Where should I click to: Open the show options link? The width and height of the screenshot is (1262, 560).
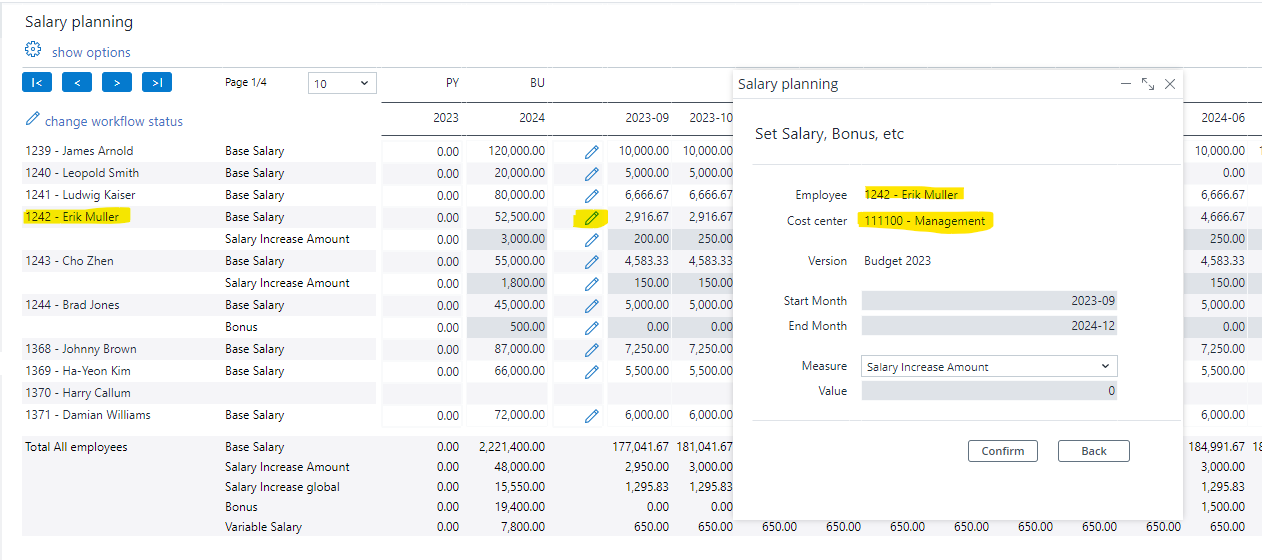tap(91, 52)
